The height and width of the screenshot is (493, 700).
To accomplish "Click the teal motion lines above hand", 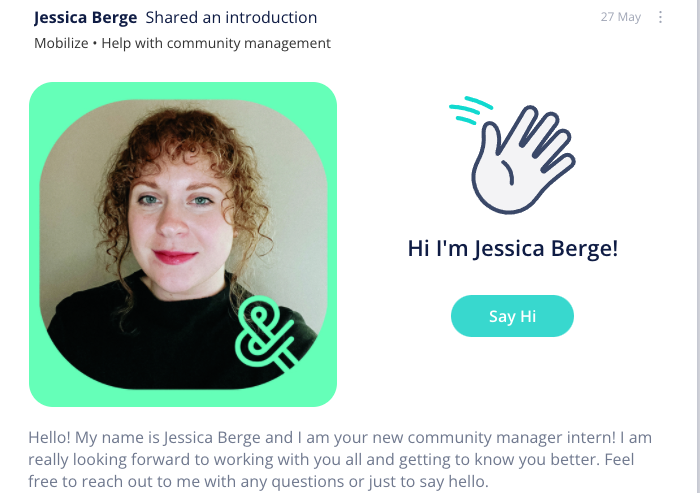I will click(470, 109).
